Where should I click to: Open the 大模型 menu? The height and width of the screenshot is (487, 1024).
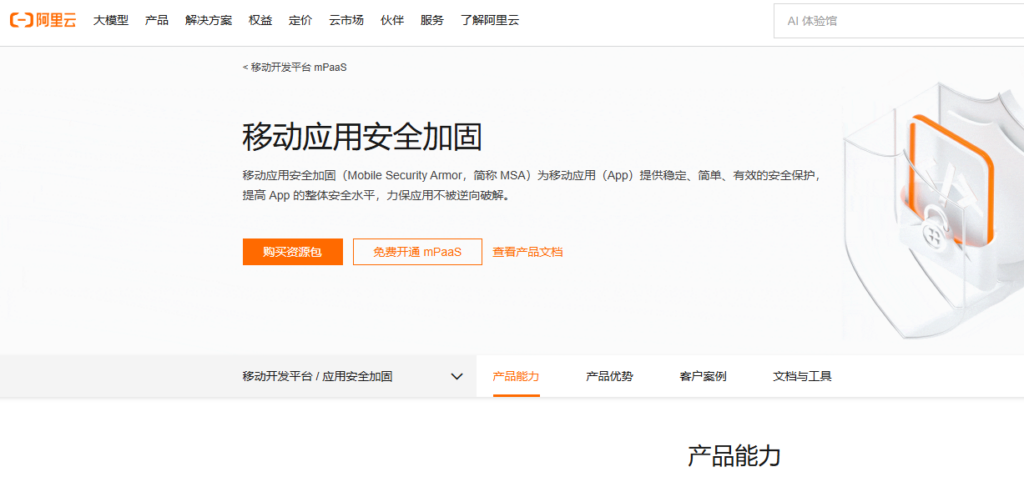(x=110, y=20)
